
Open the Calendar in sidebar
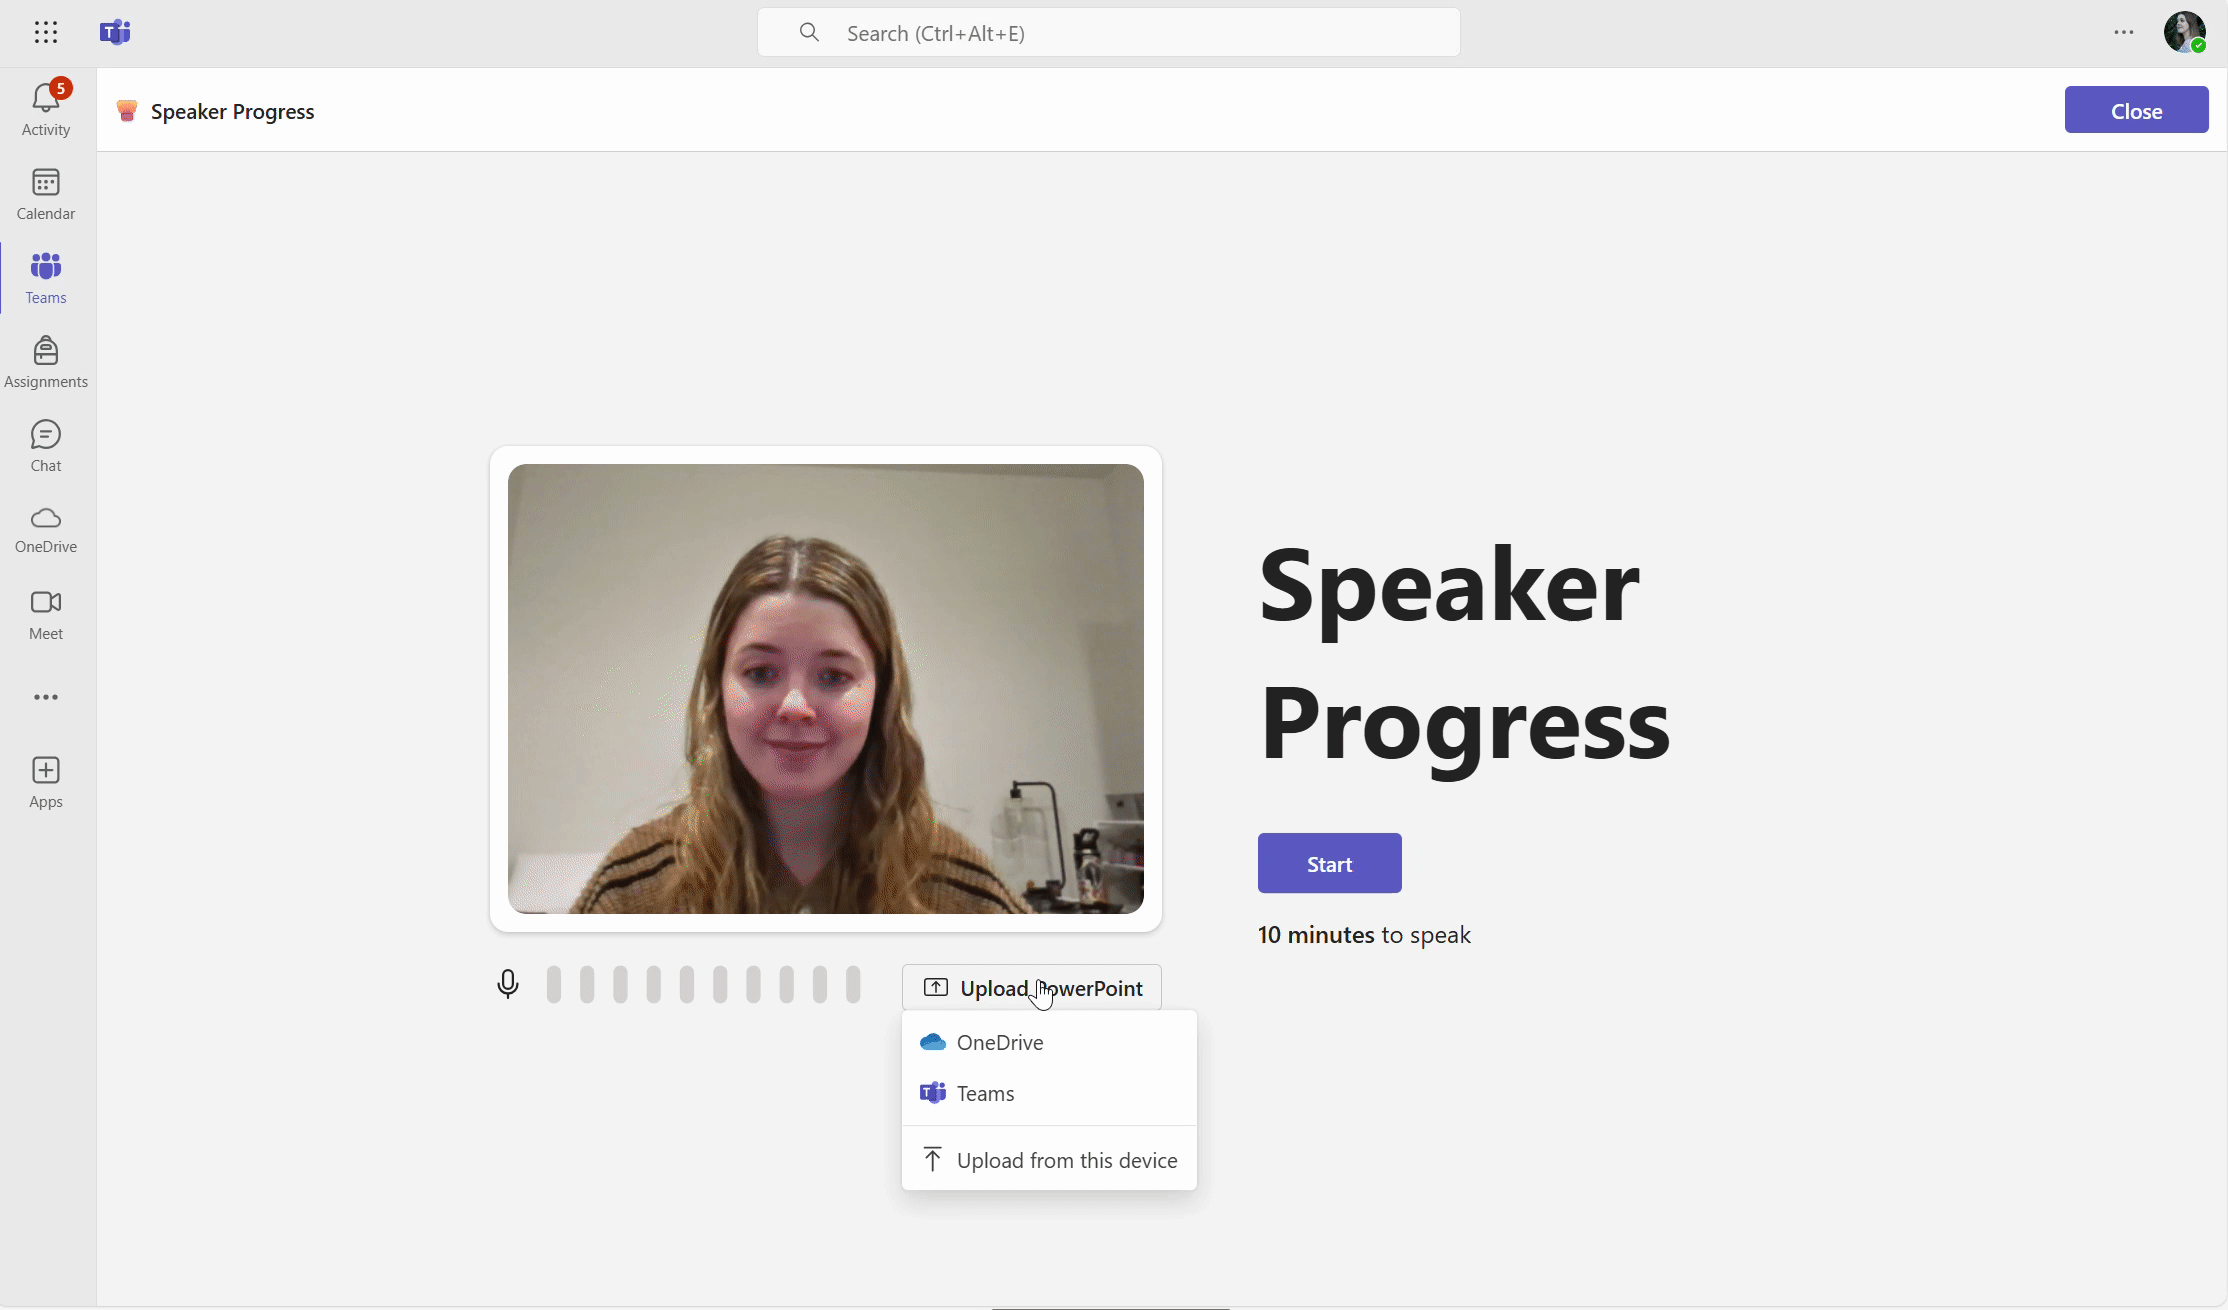click(46, 194)
